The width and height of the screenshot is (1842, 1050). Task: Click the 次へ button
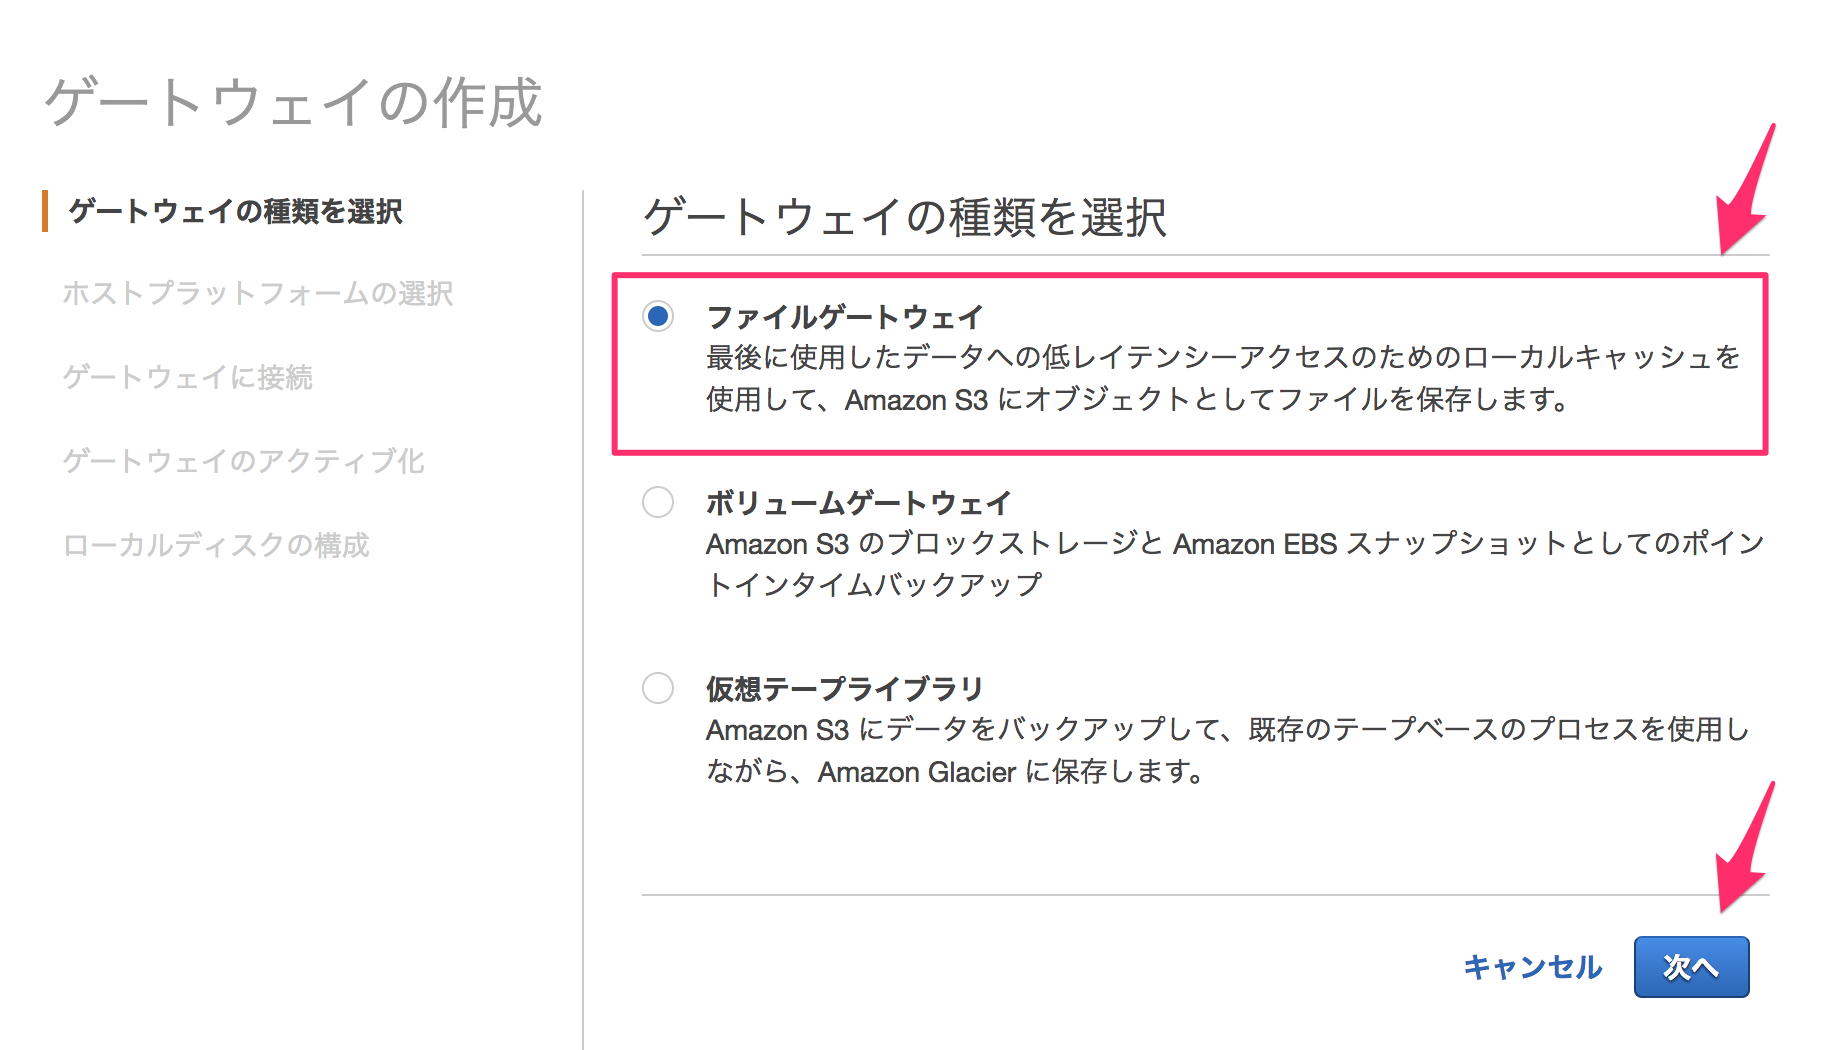click(1690, 966)
